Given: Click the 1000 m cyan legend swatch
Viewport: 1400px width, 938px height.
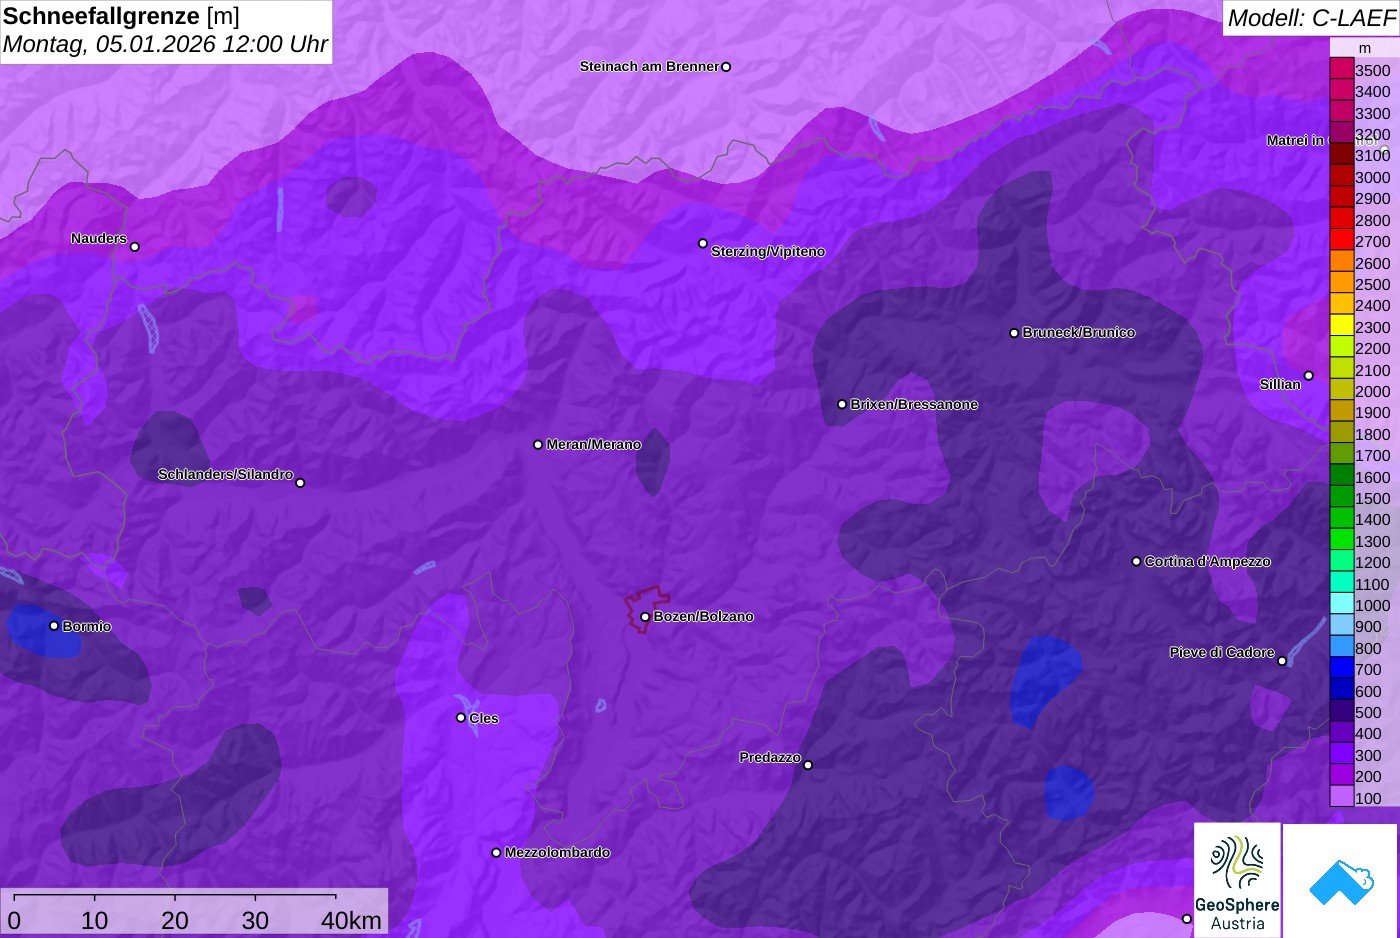Looking at the screenshot, I should (x=1341, y=604).
